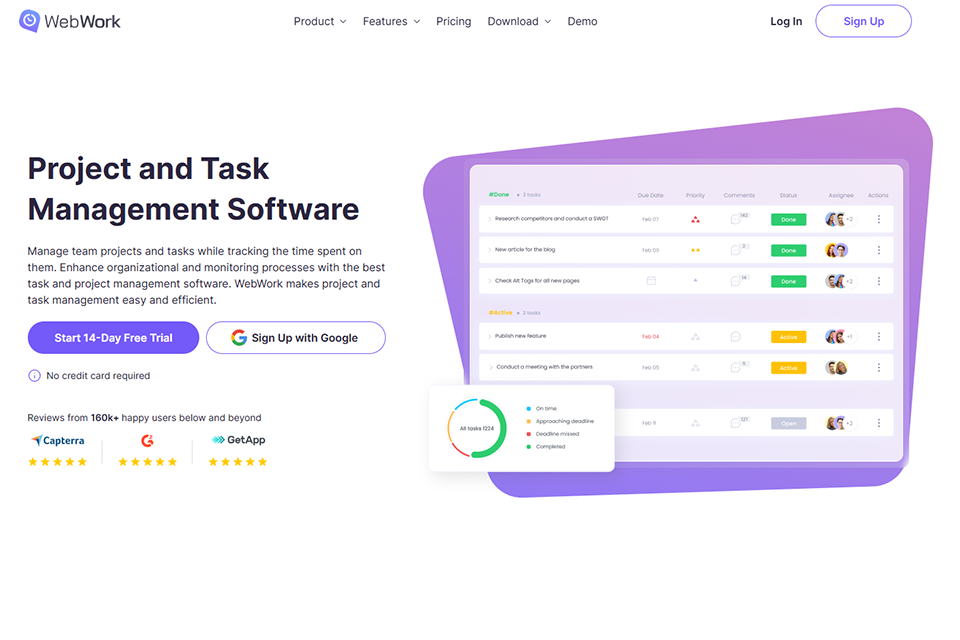Expand the Check Alt Tags task row

[490, 281]
